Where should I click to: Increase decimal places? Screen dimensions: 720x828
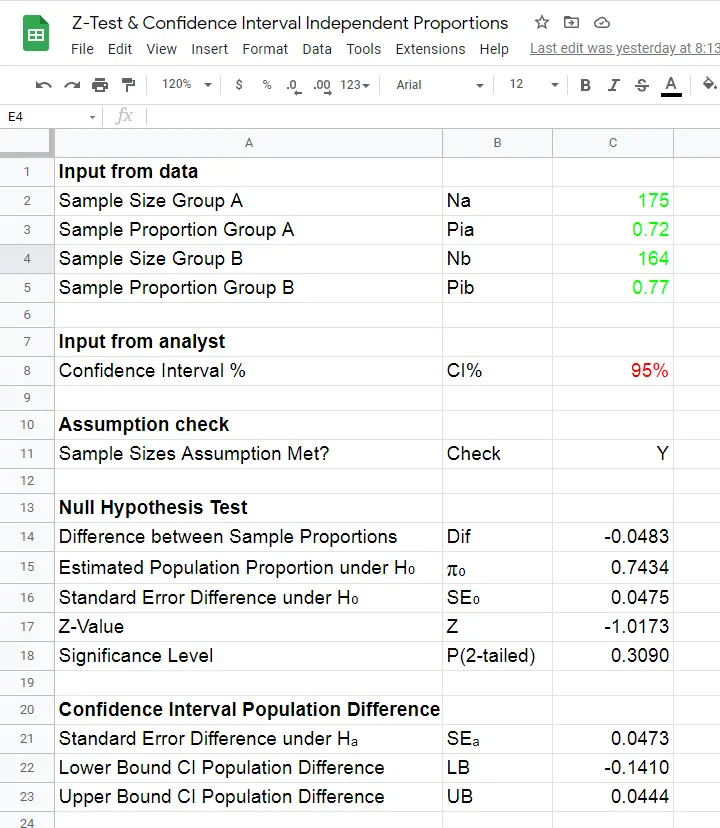(x=322, y=86)
